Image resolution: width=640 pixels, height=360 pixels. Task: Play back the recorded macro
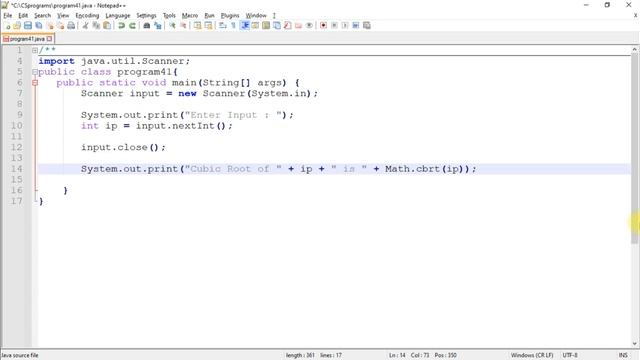point(345,26)
